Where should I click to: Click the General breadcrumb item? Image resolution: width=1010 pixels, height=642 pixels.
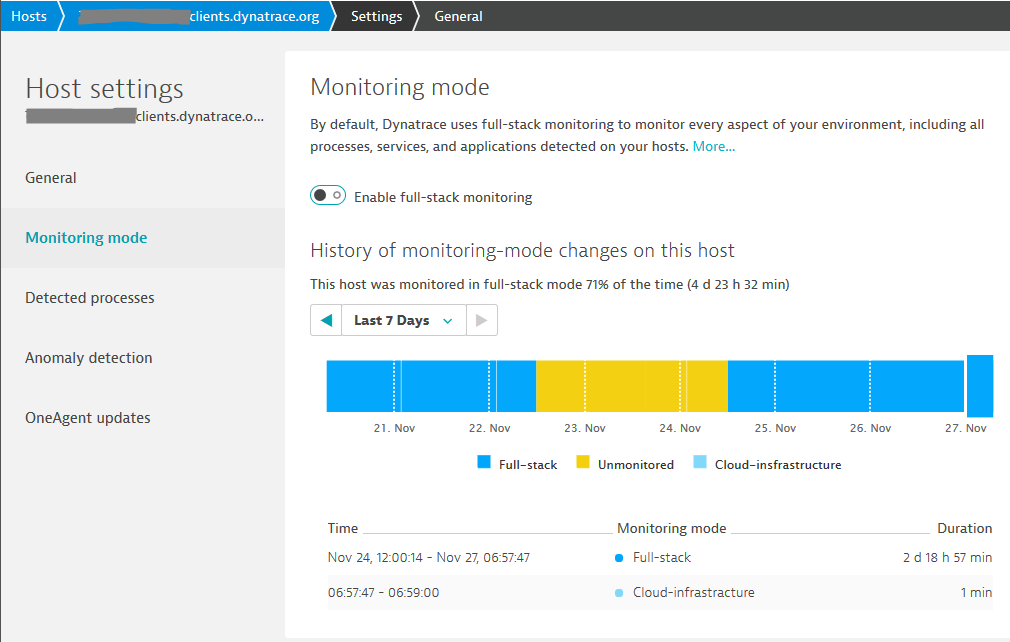[x=458, y=16]
